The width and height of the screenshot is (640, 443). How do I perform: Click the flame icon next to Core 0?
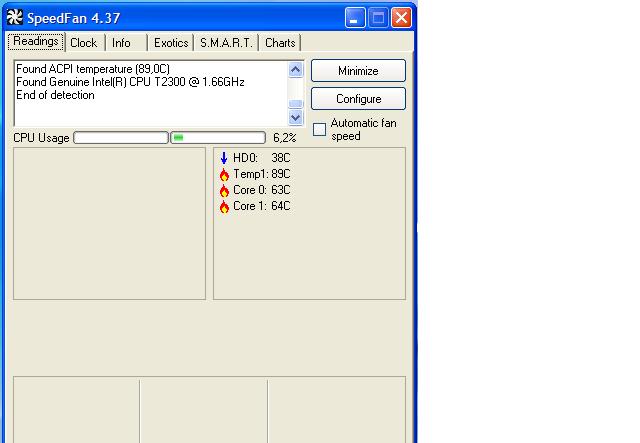tap(224, 190)
